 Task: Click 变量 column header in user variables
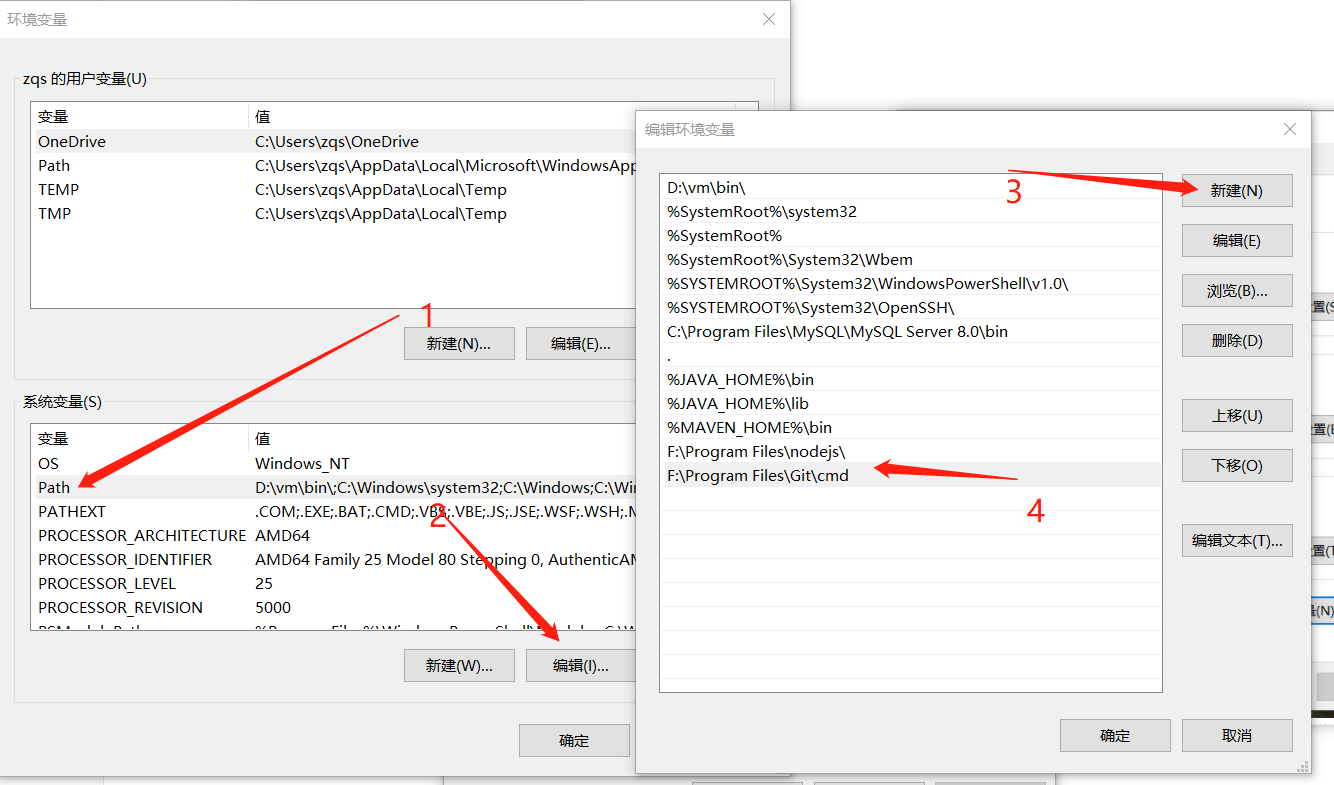(139, 116)
